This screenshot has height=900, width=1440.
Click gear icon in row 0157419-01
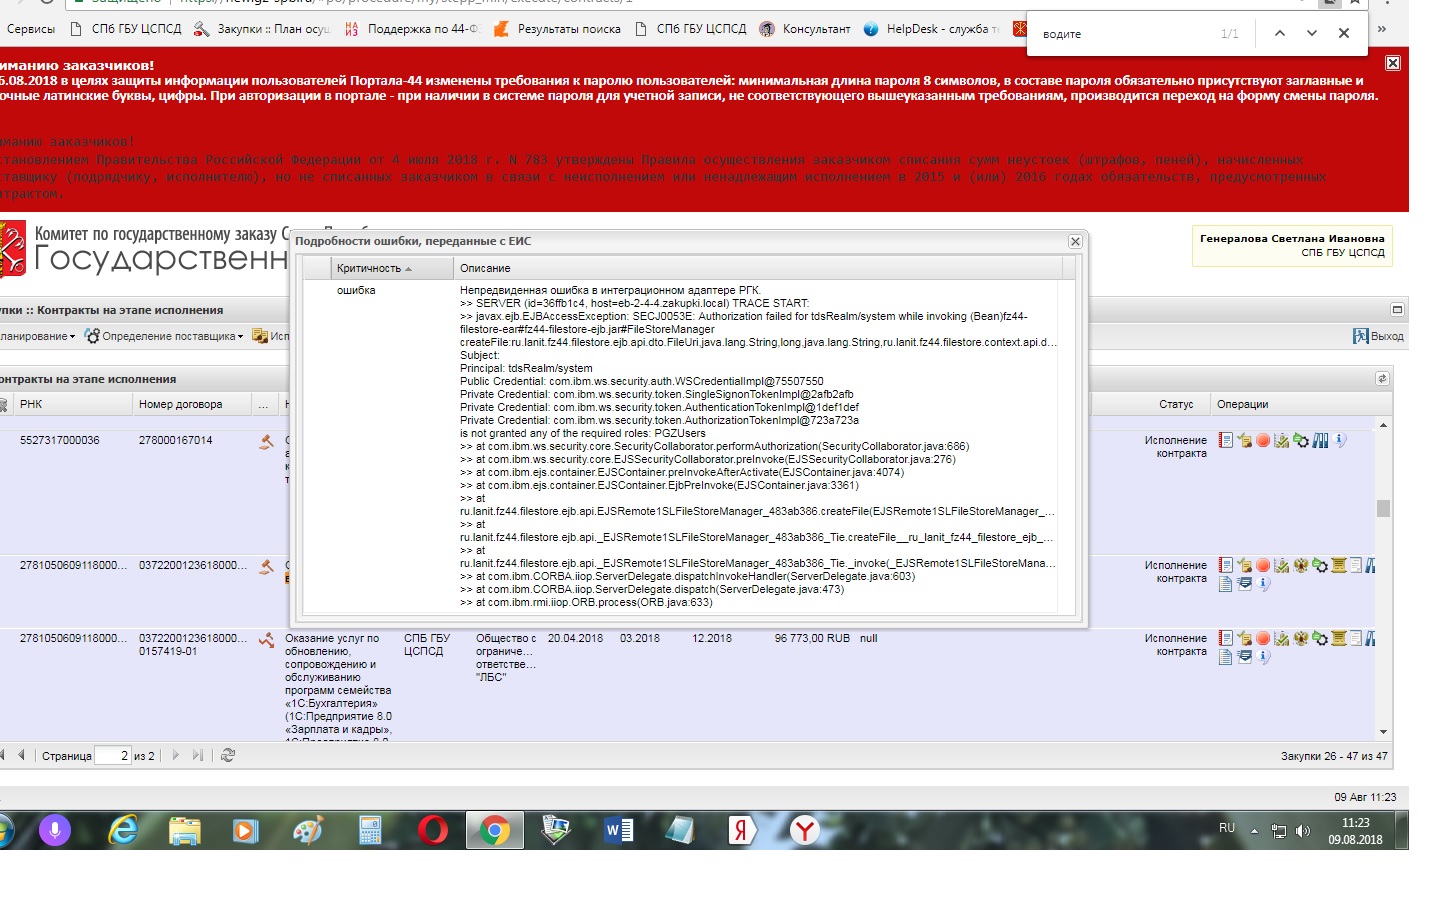(1320, 638)
